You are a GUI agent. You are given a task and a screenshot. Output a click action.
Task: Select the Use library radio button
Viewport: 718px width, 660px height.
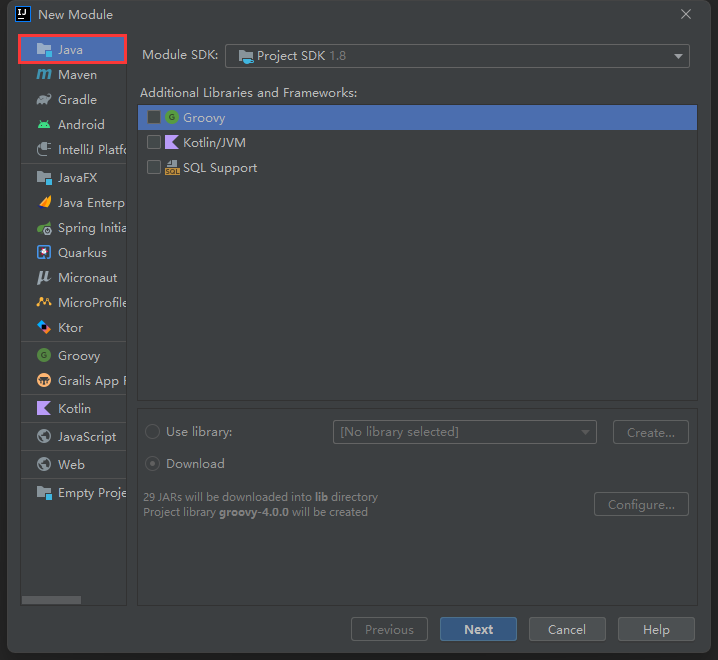pyautogui.click(x=152, y=432)
